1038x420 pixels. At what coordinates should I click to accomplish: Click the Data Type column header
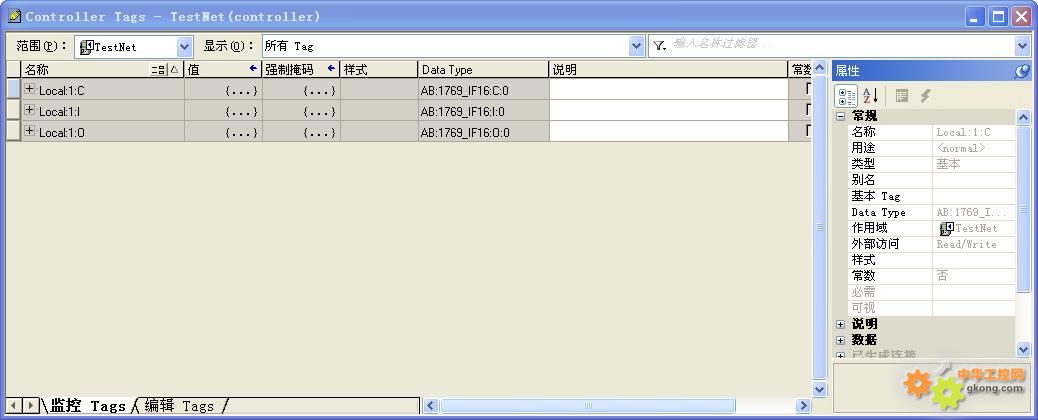point(483,70)
